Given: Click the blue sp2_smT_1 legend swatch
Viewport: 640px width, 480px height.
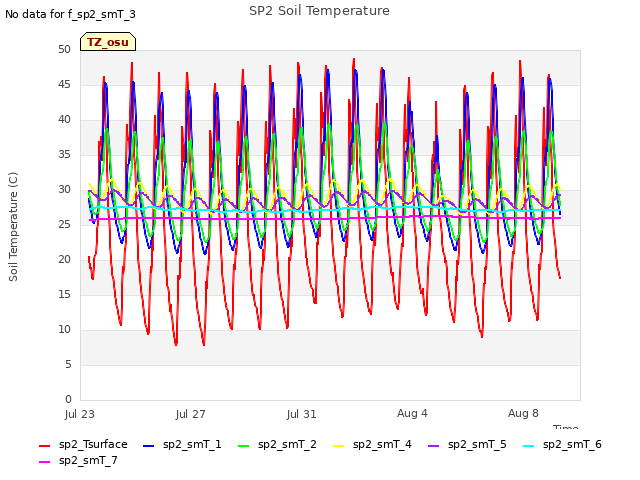Looking at the screenshot, I should [149, 446].
